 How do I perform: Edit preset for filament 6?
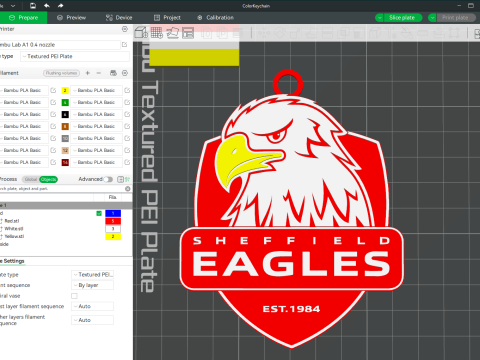(x=127, y=114)
